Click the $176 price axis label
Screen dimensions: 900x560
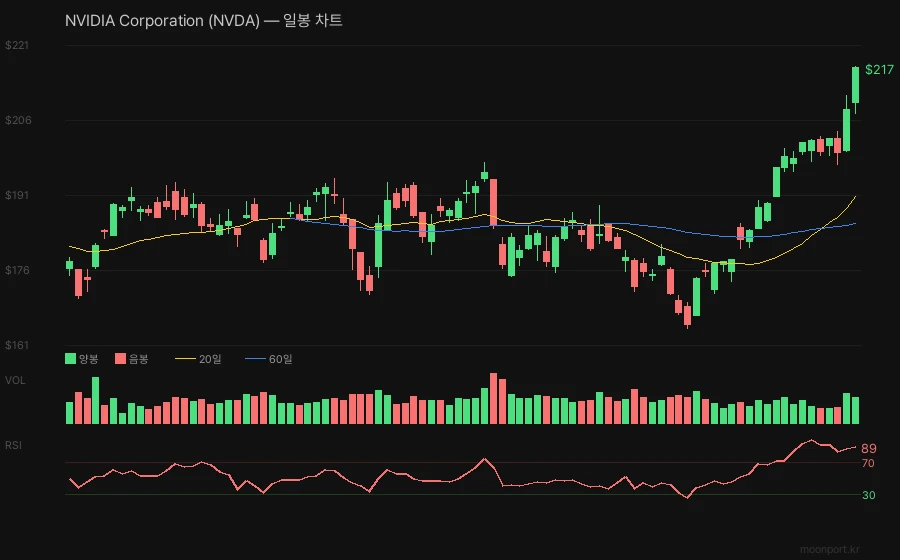(x=17, y=270)
